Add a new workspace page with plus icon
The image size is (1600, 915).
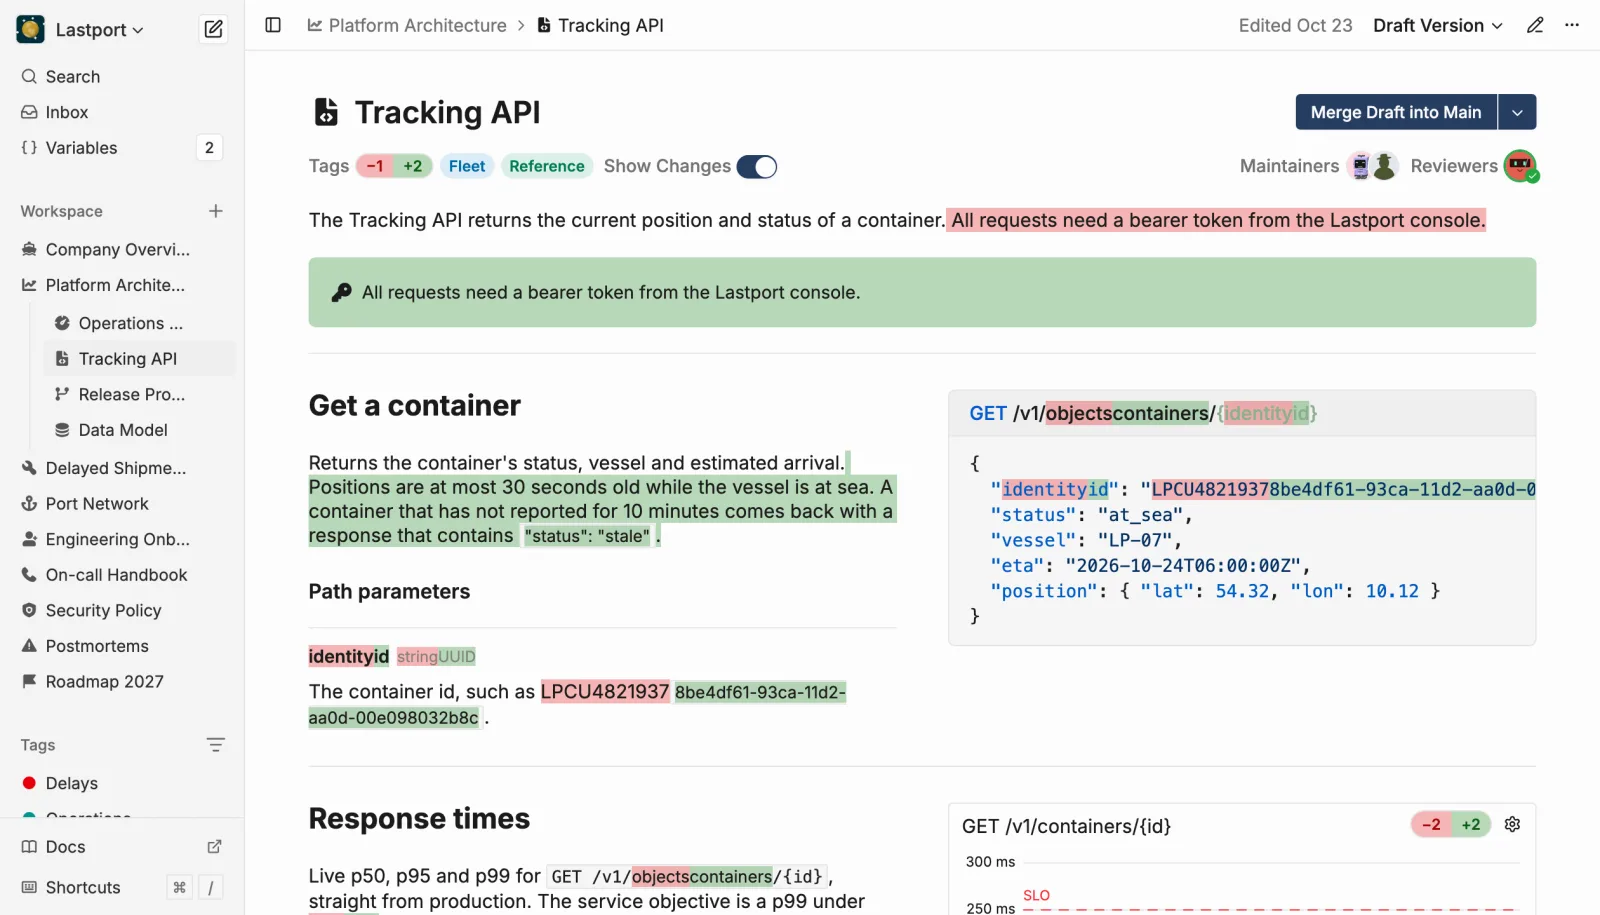tap(215, 211)
